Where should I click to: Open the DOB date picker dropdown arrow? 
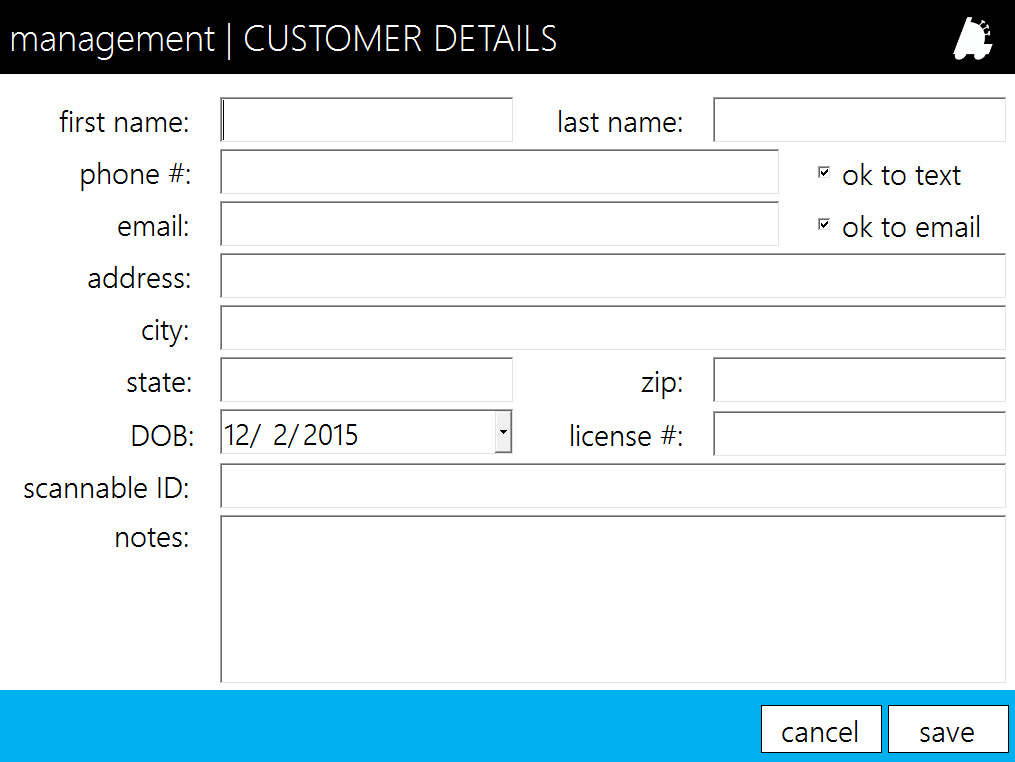(x=503, y=432)
